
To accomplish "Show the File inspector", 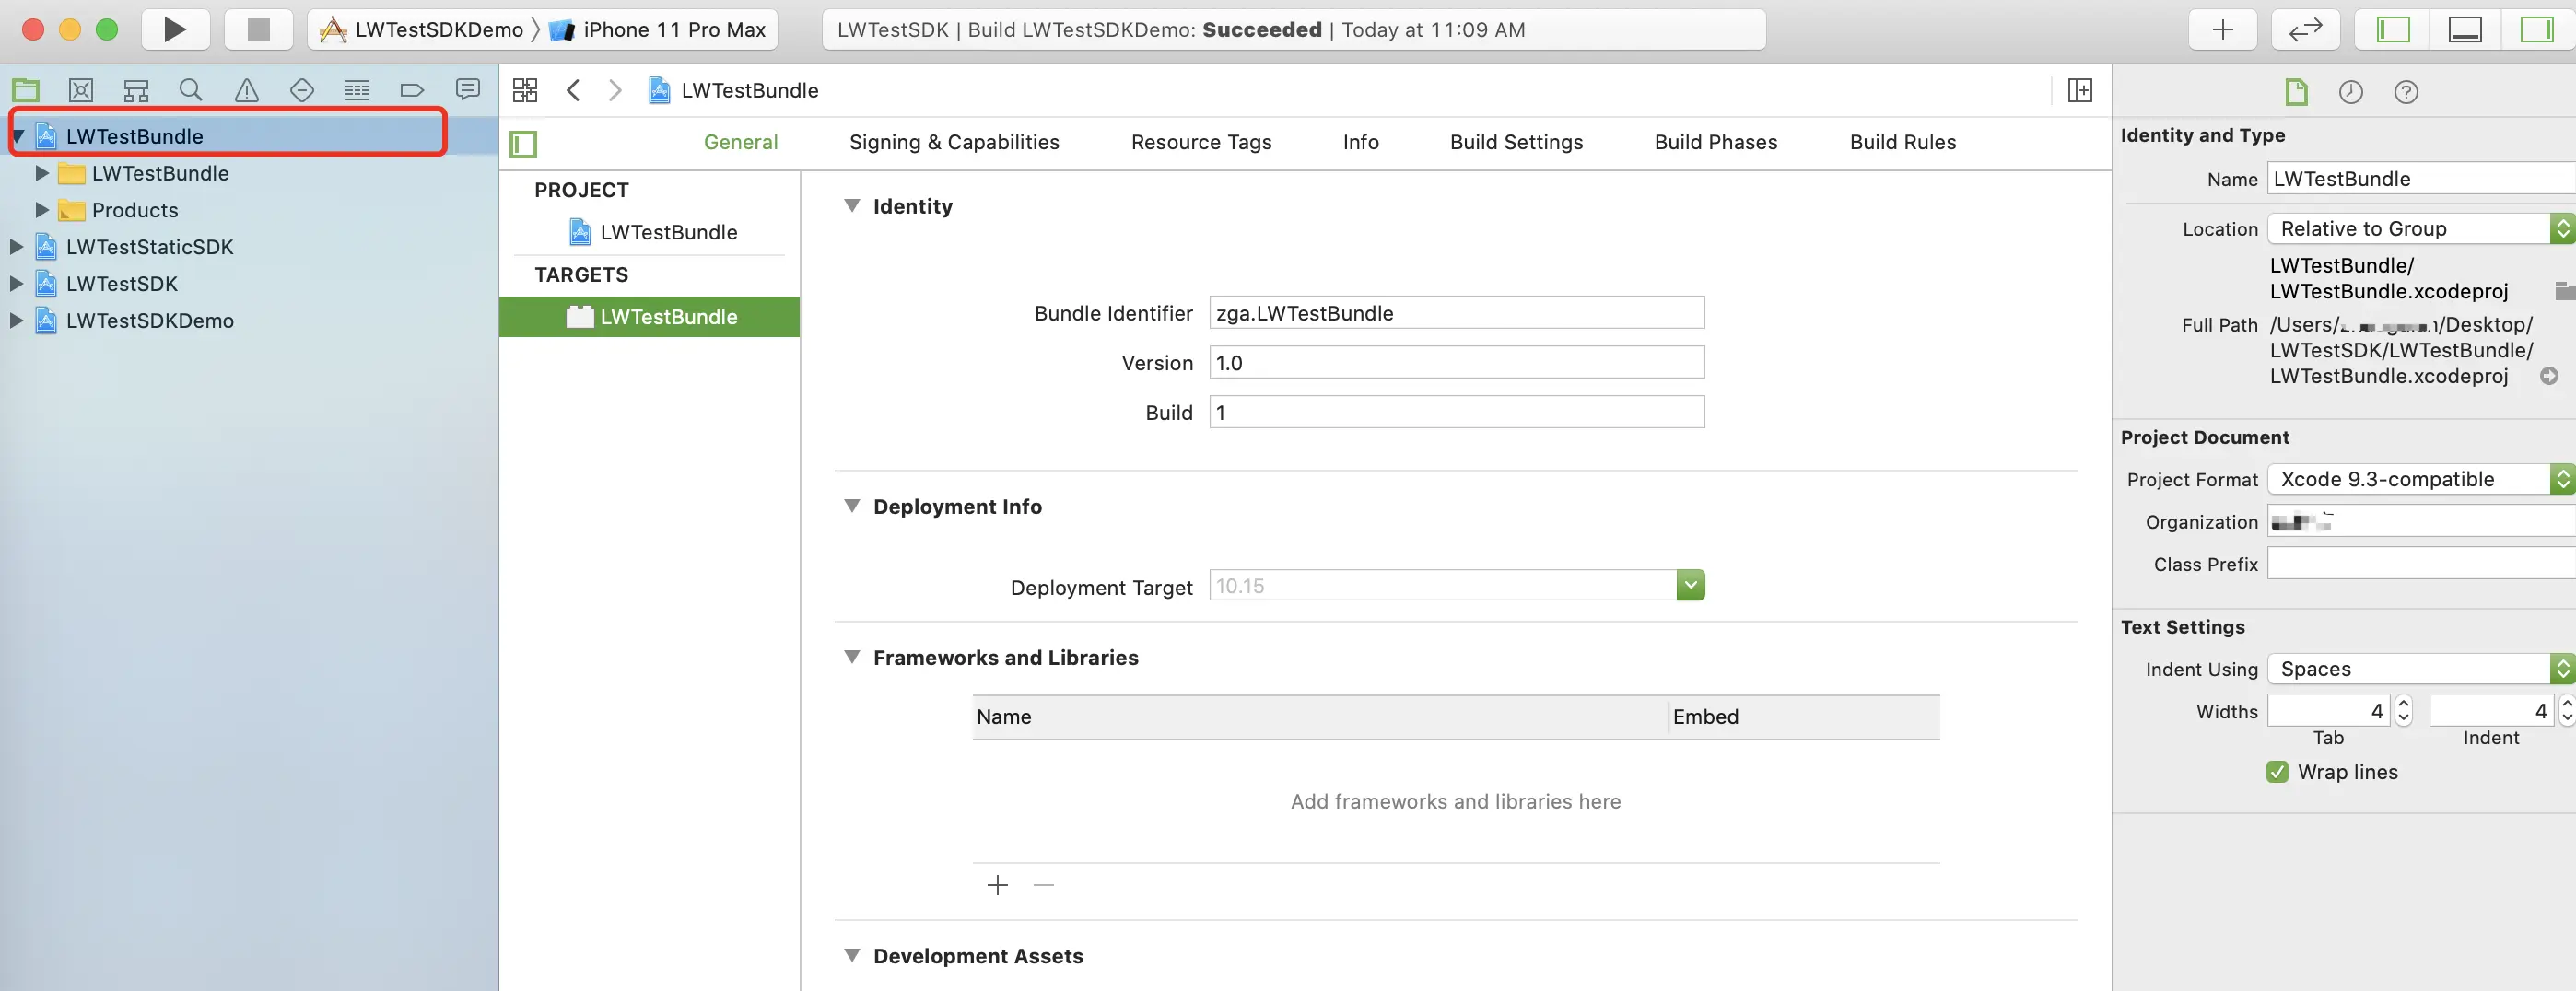I will point(2296,92).
